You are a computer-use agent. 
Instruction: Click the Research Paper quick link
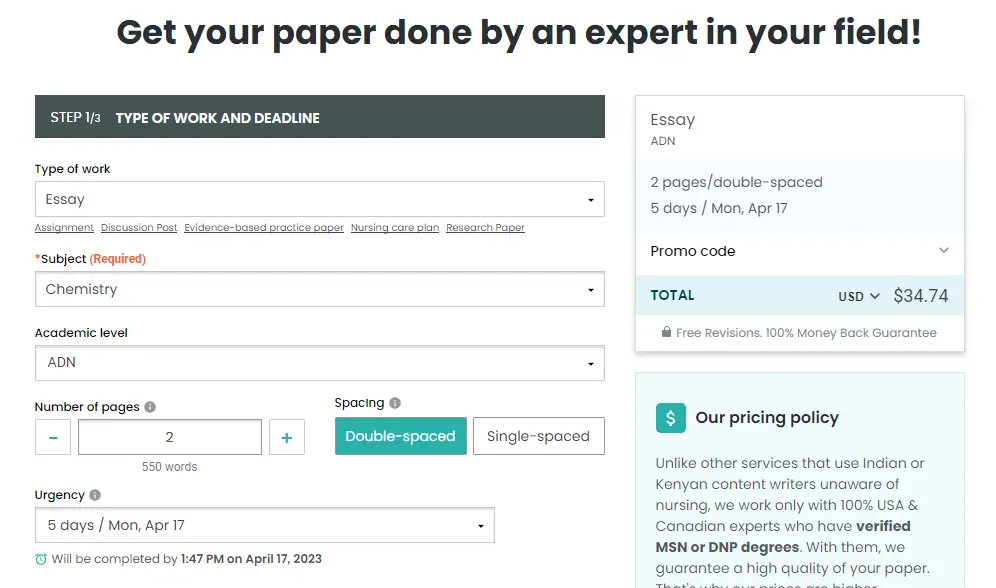pos(485,227)
